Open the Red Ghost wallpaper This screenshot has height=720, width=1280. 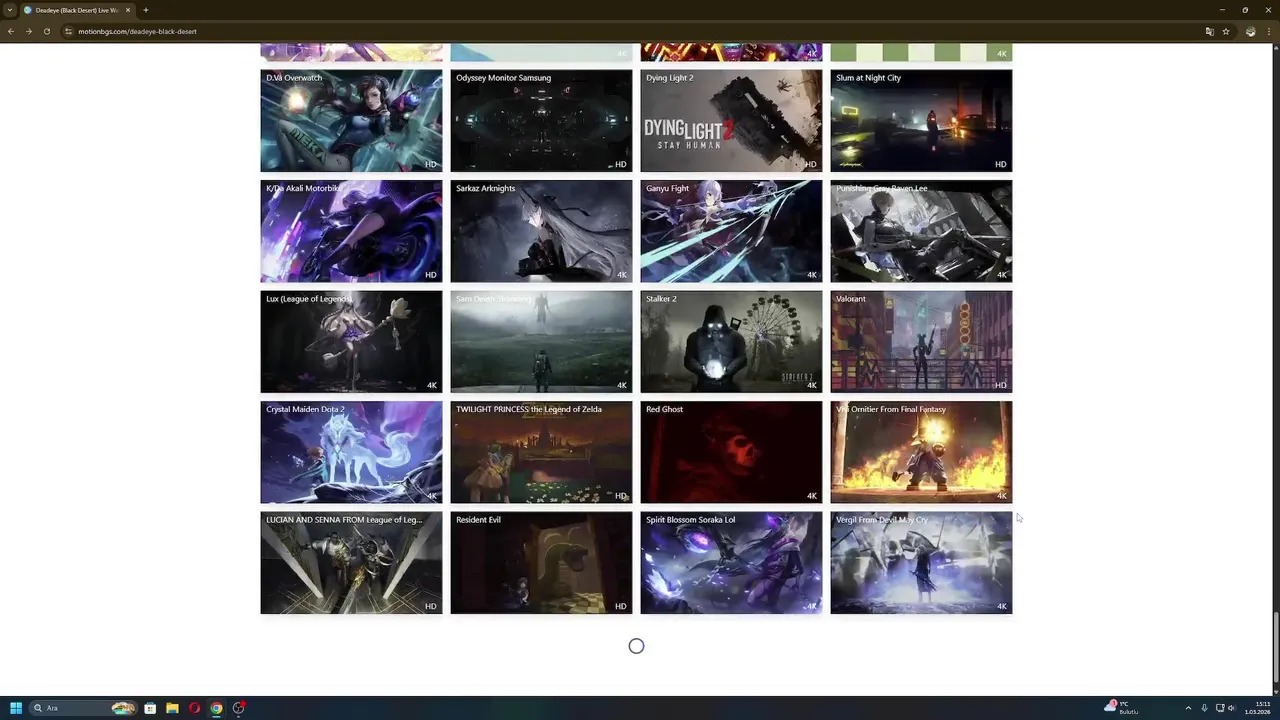[x=731, y=452]
